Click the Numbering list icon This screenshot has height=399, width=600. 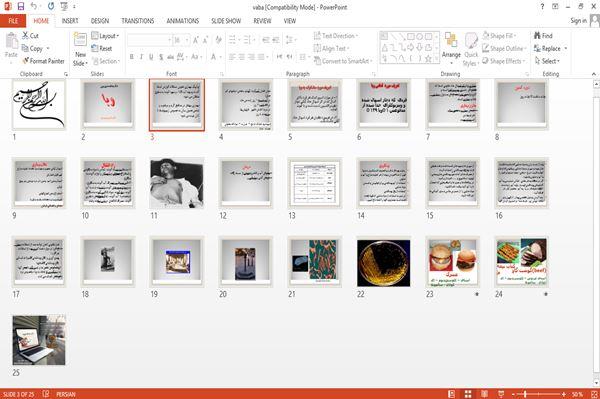tap(247, 40)
